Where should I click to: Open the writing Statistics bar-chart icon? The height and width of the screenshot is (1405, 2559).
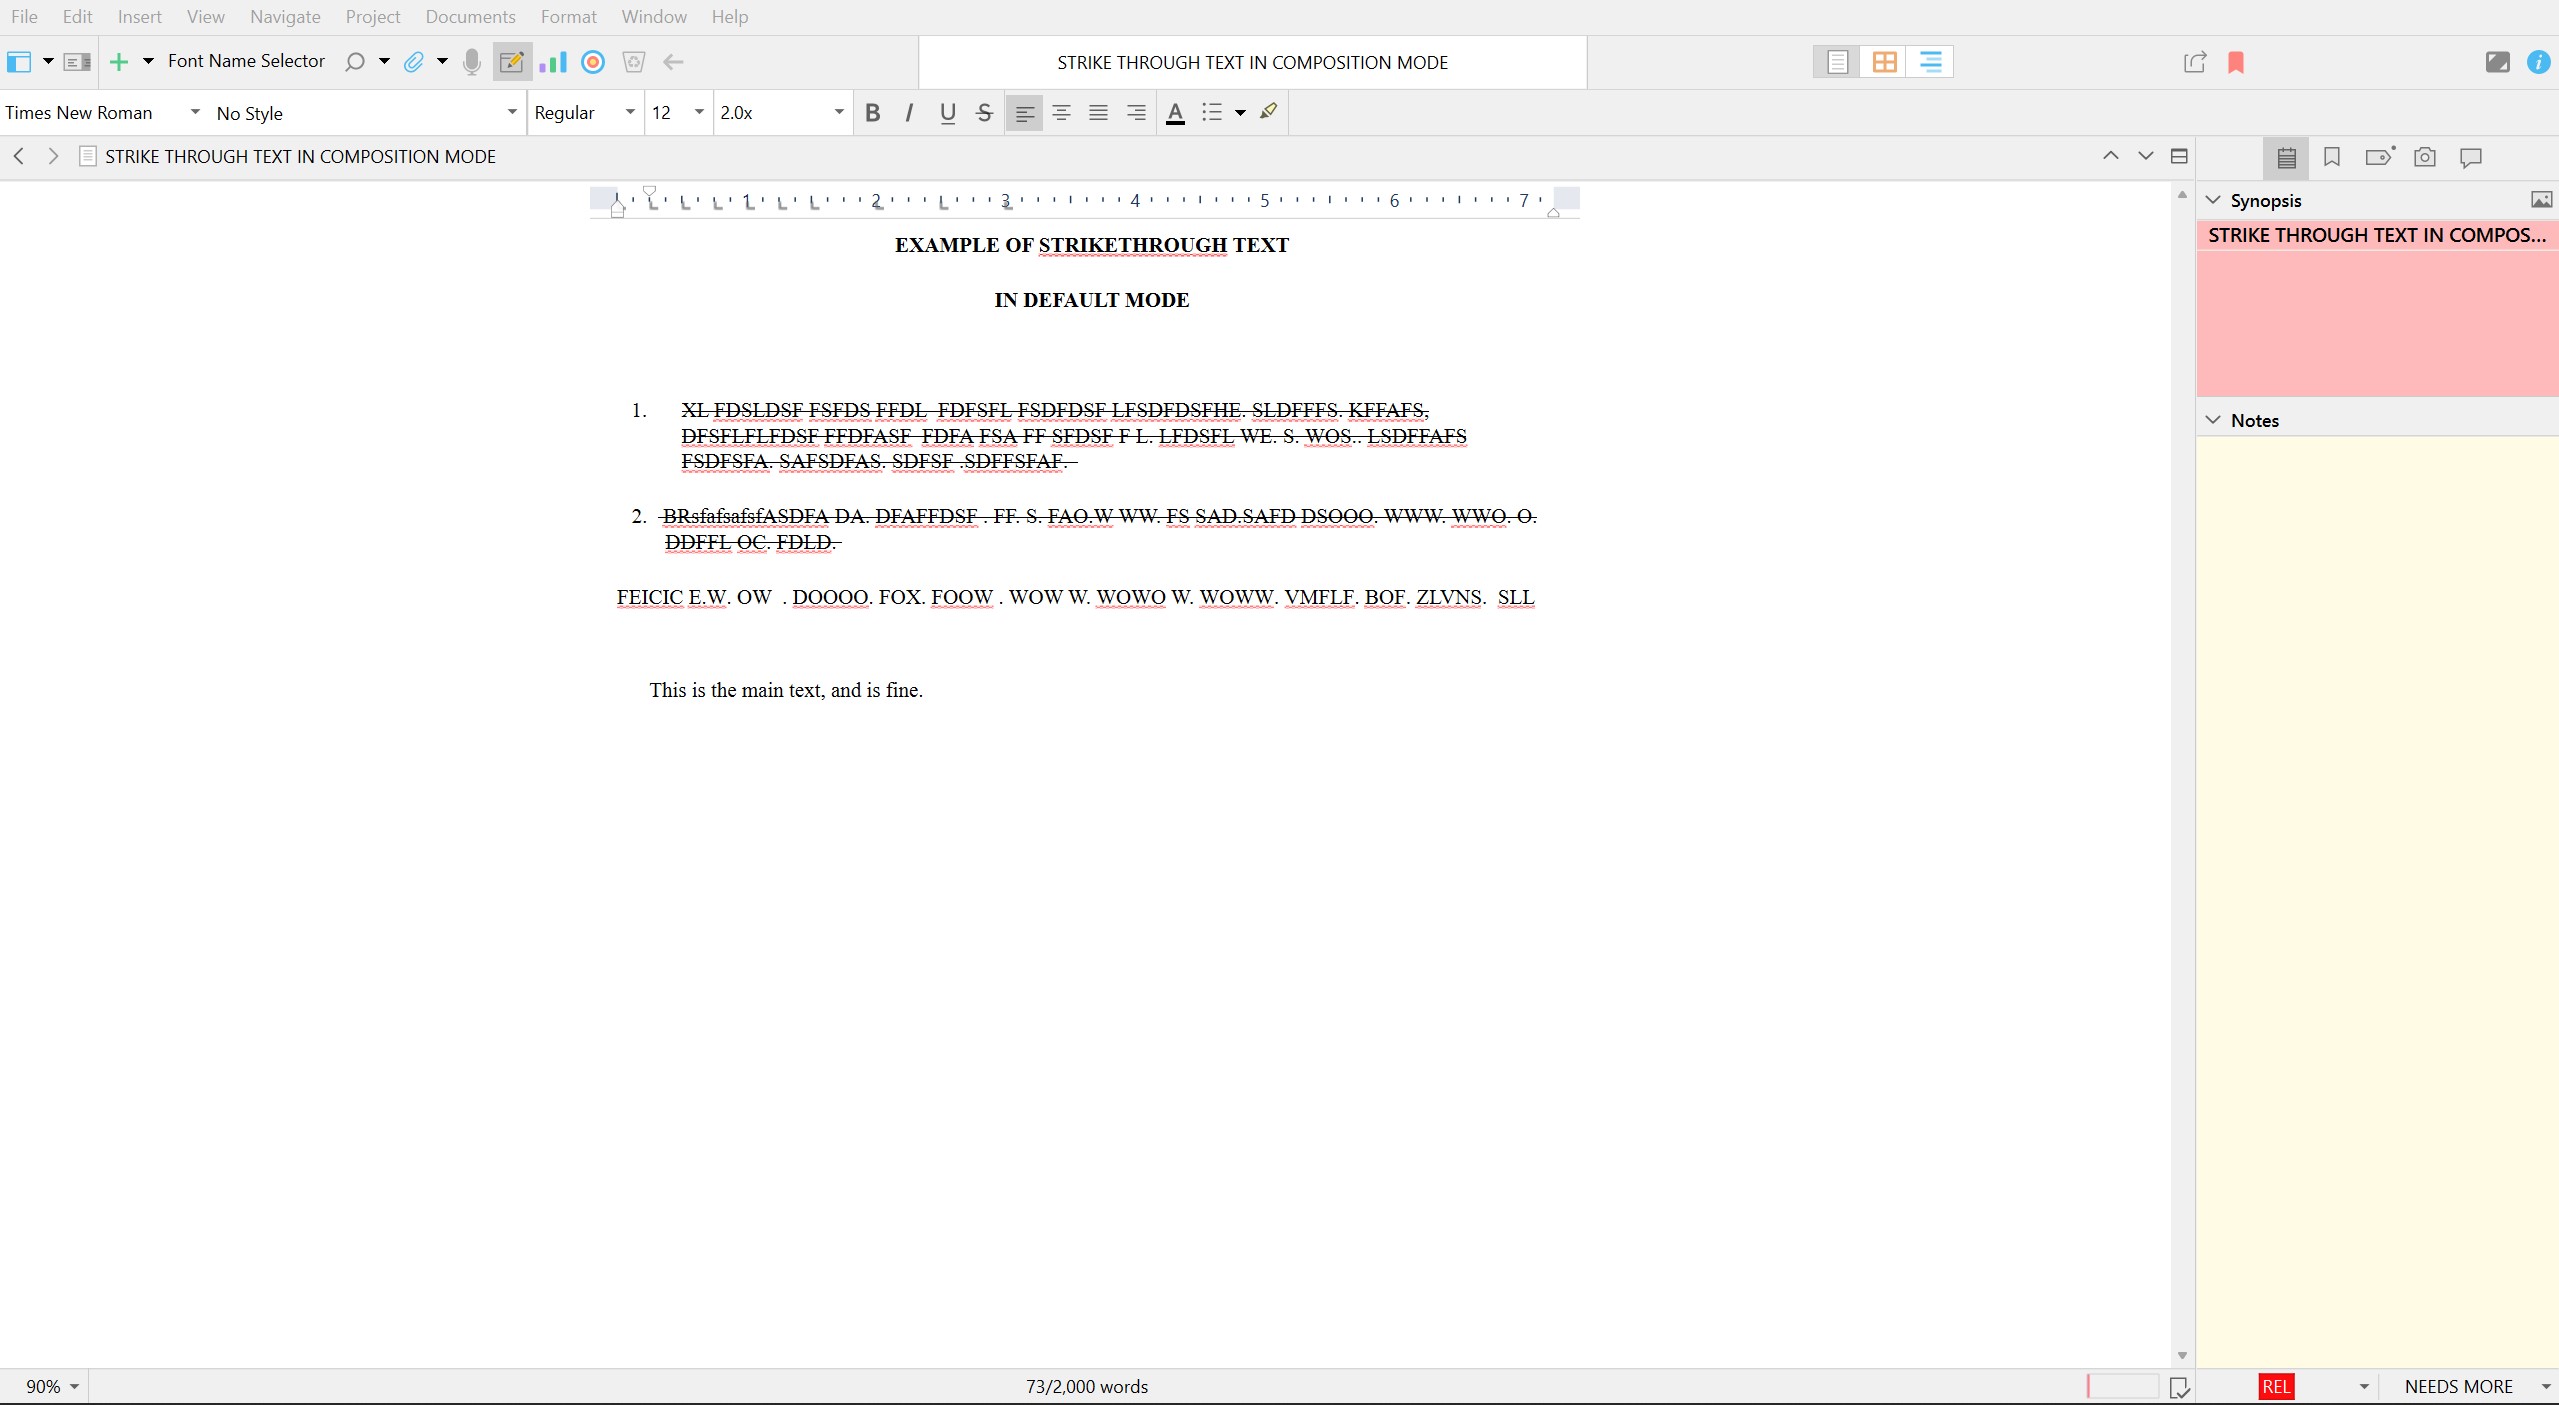[552, 61]
